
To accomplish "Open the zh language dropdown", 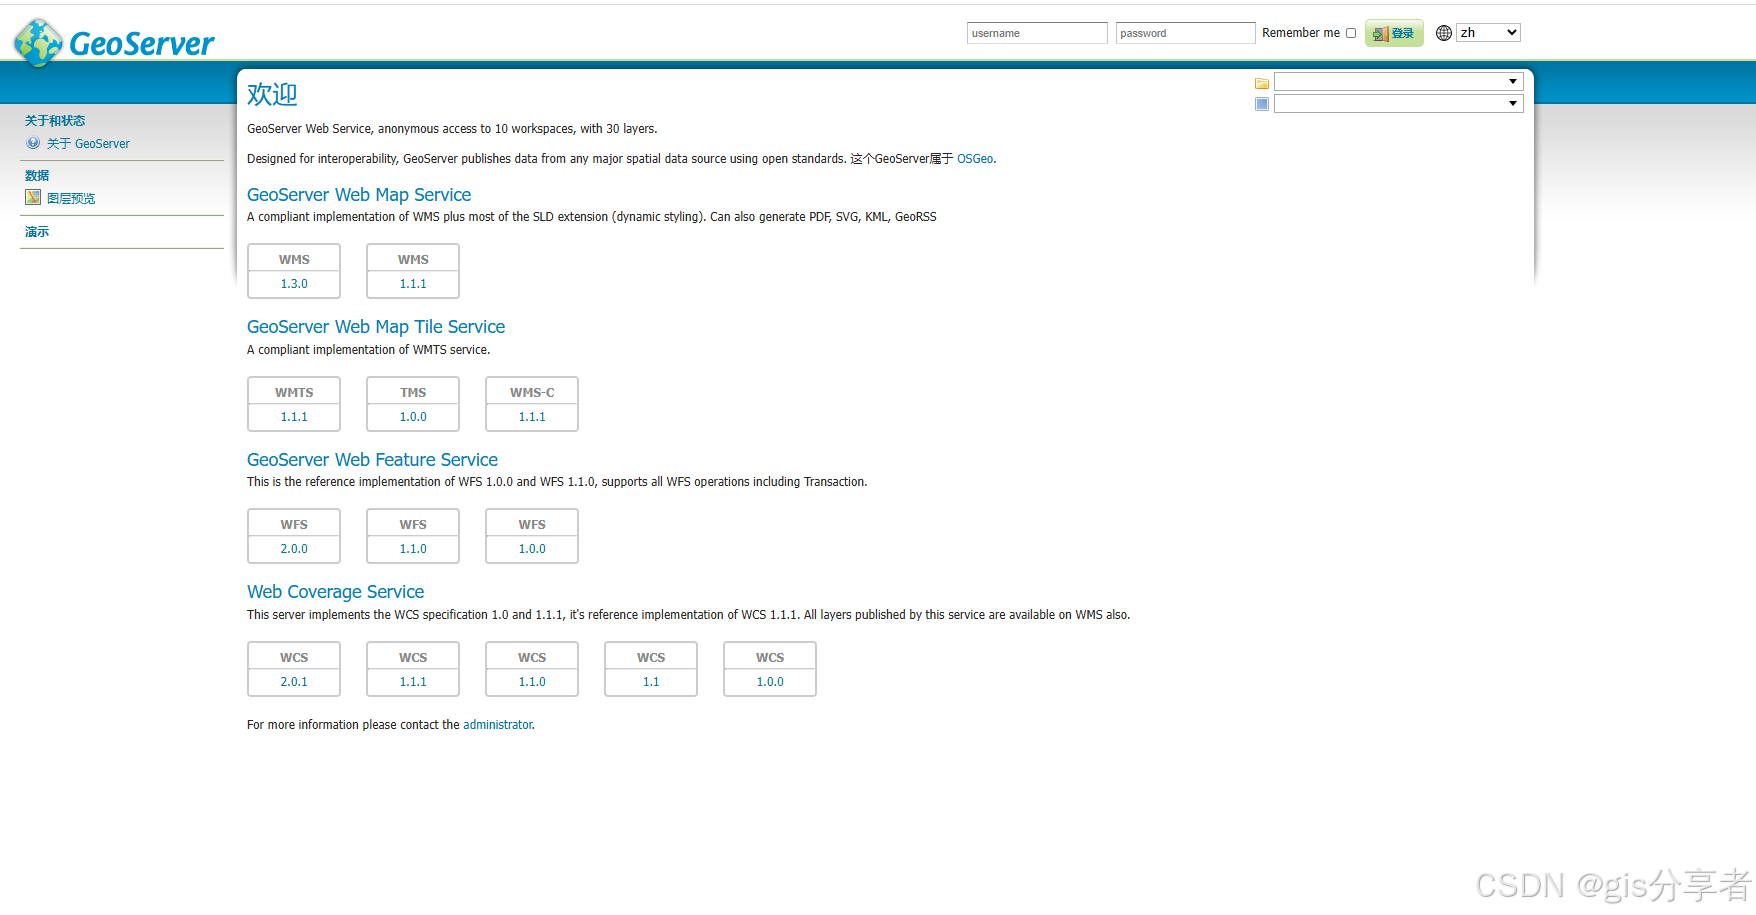I will tap(1488, 33).
